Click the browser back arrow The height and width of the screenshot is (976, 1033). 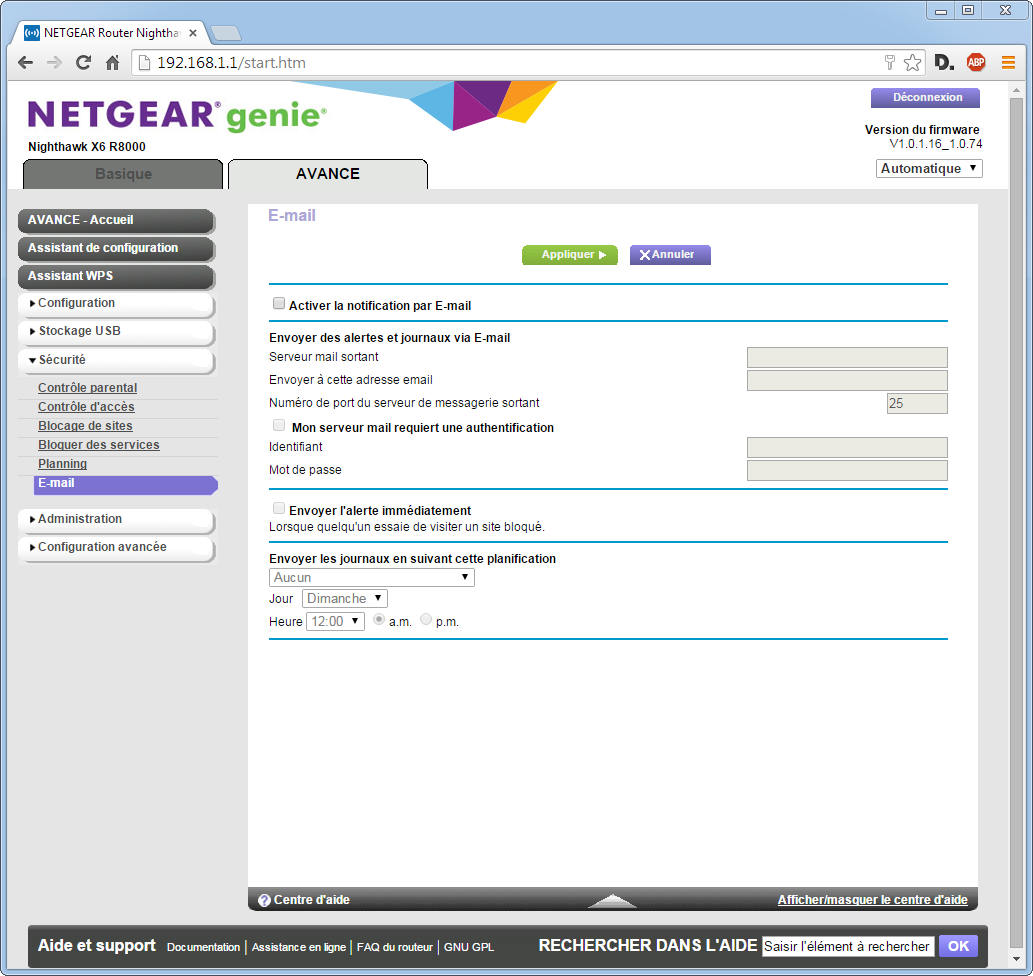26,63
